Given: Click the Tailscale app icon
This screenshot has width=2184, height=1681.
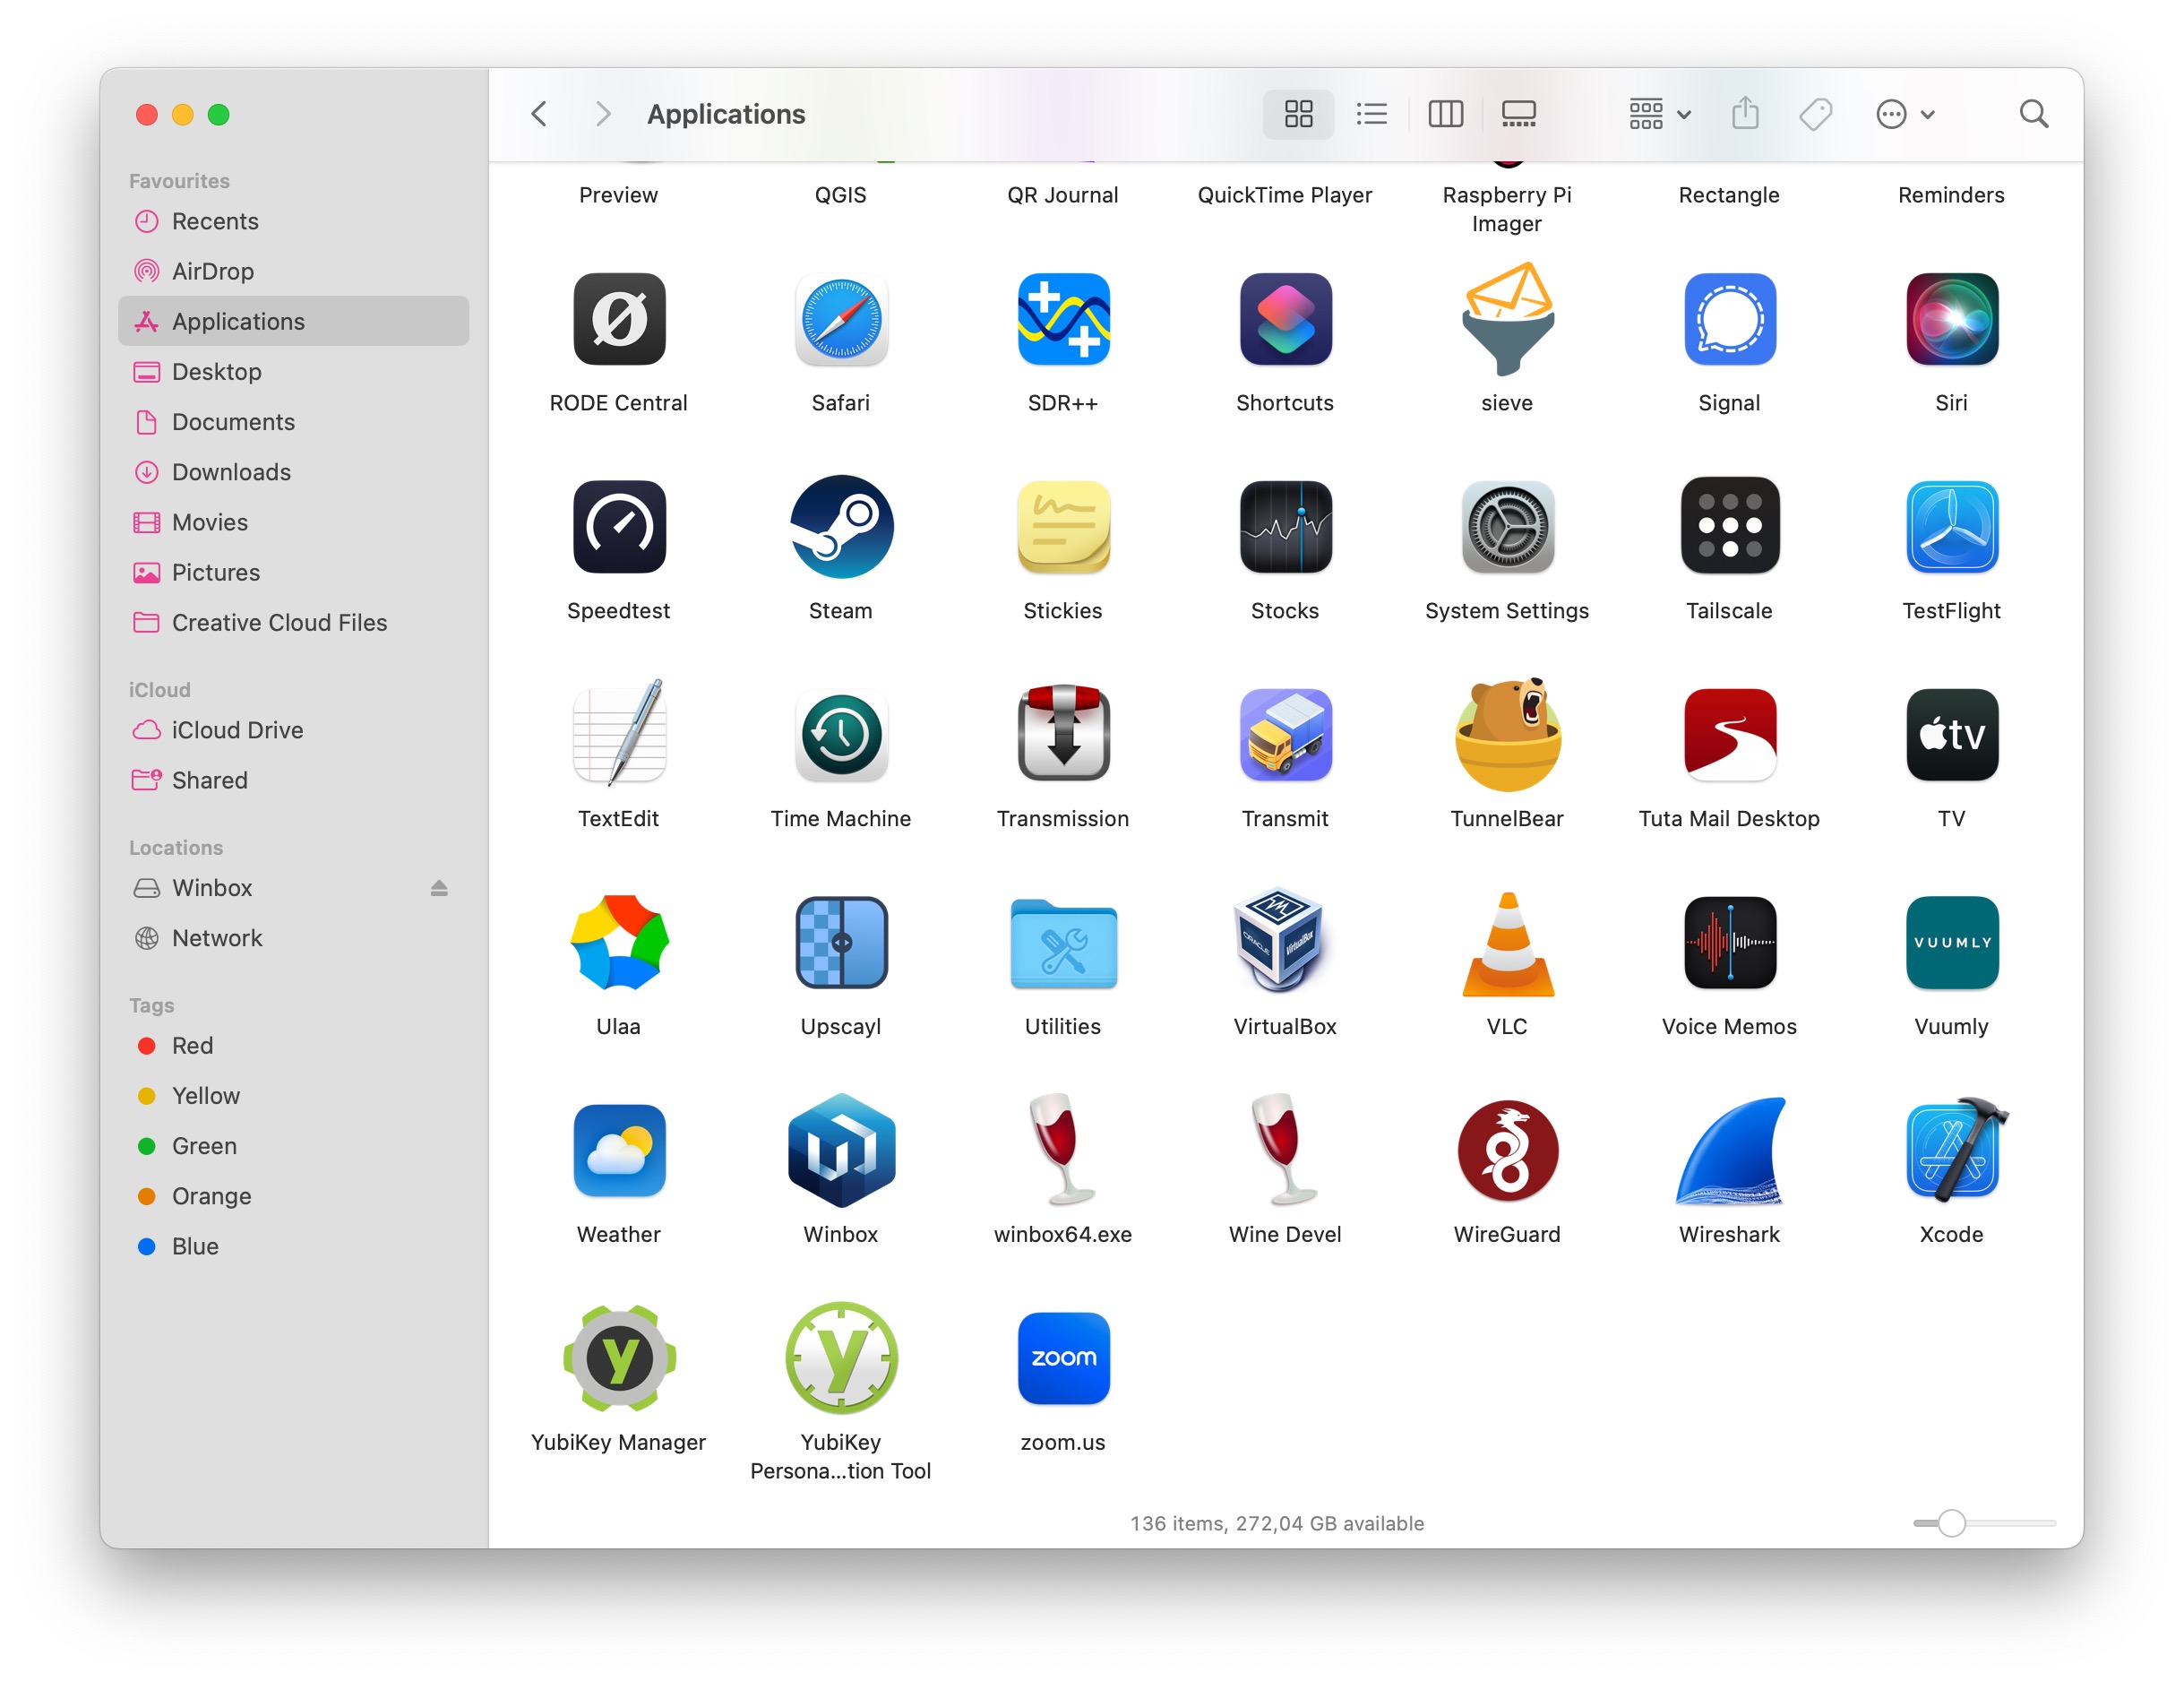Looking at the screenshot, I should (x=1729, y=527).
